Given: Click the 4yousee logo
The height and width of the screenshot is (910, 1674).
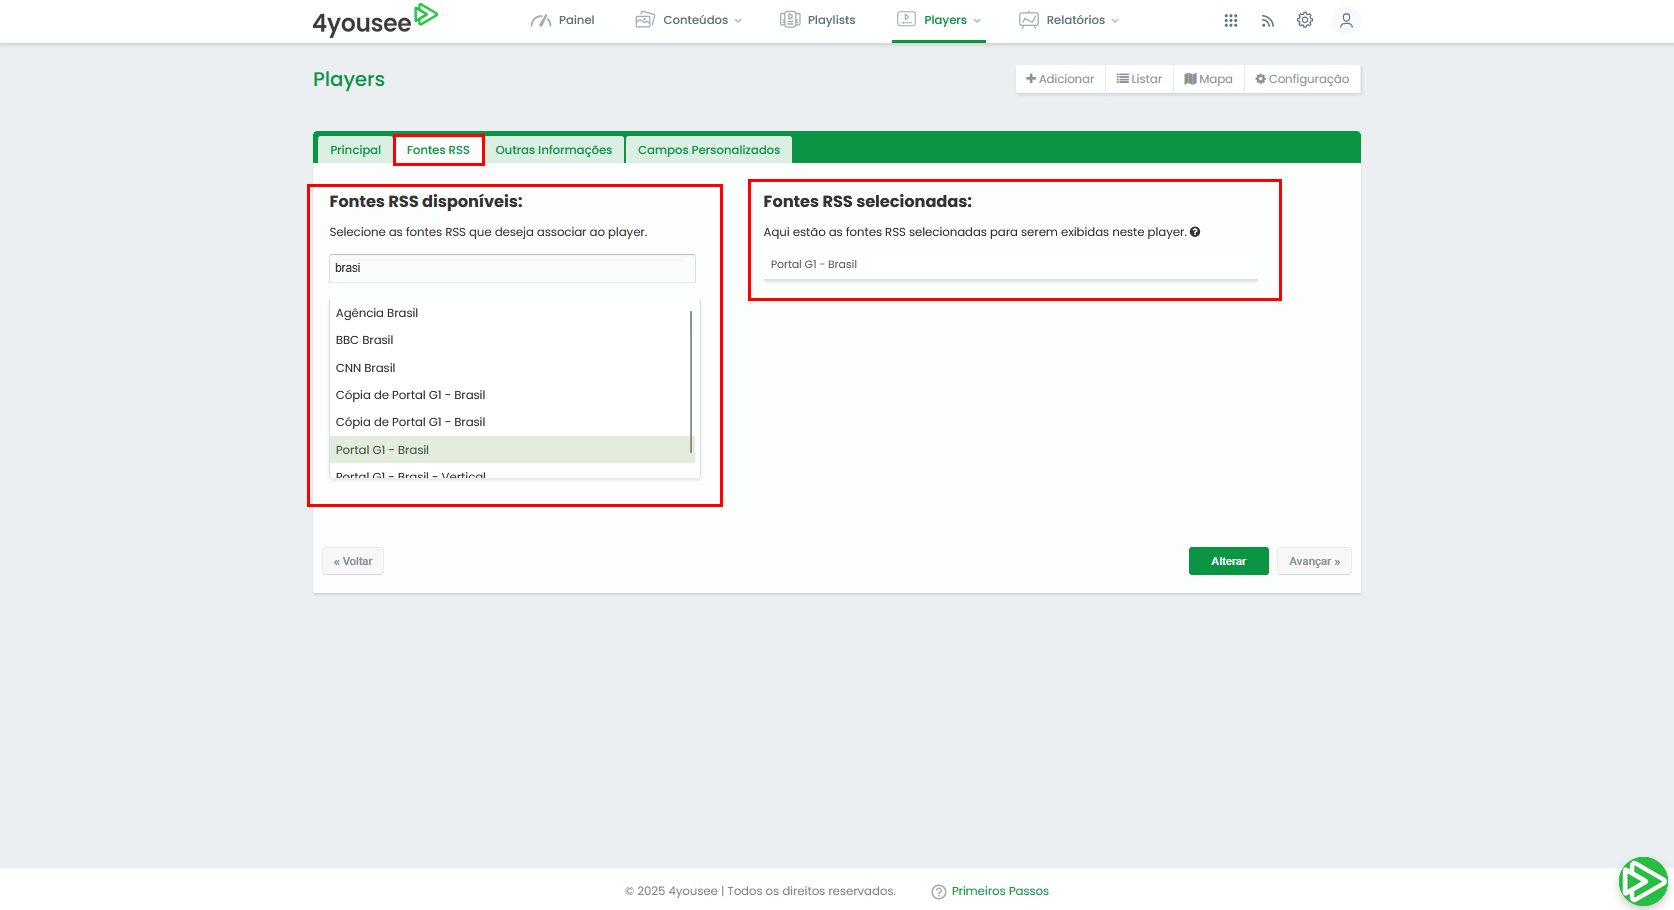Looking at the screenshot, I should [x=375, y=20].
